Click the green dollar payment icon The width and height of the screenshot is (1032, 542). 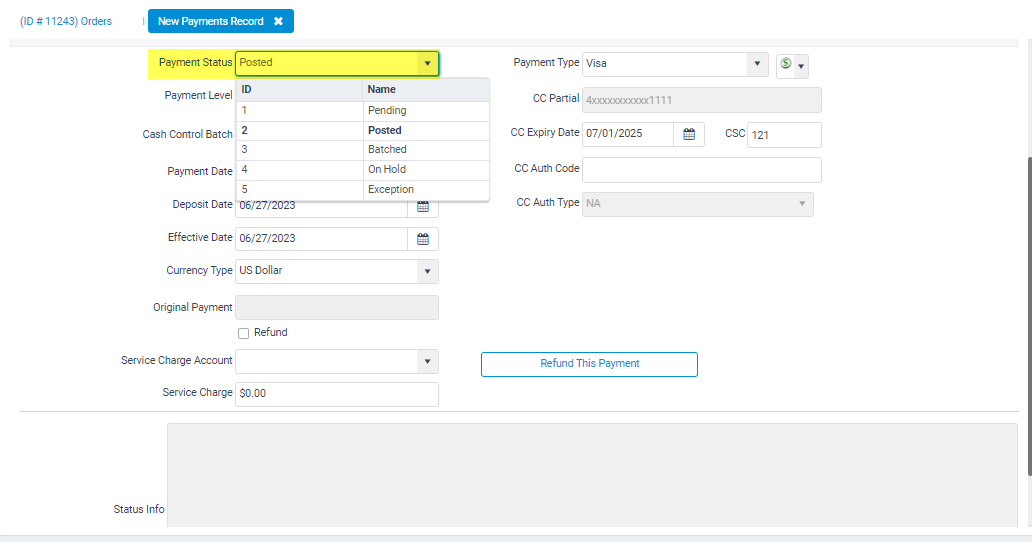click(x=785, y=64)
